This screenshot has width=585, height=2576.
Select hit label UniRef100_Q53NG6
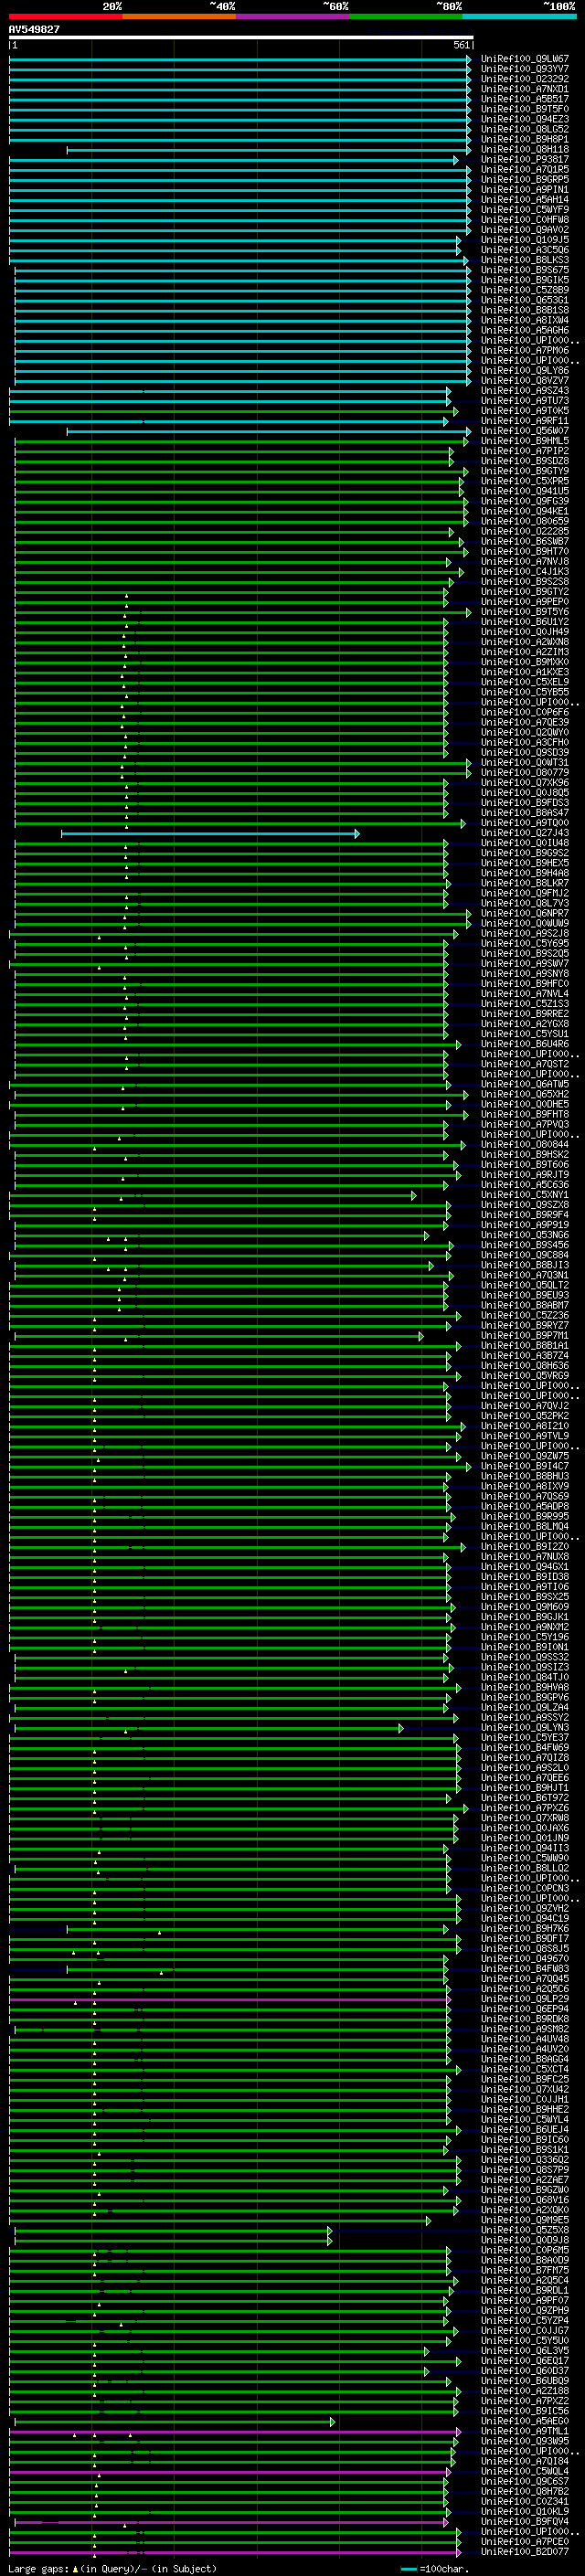pyautogui.click(x=524, y=1235)
